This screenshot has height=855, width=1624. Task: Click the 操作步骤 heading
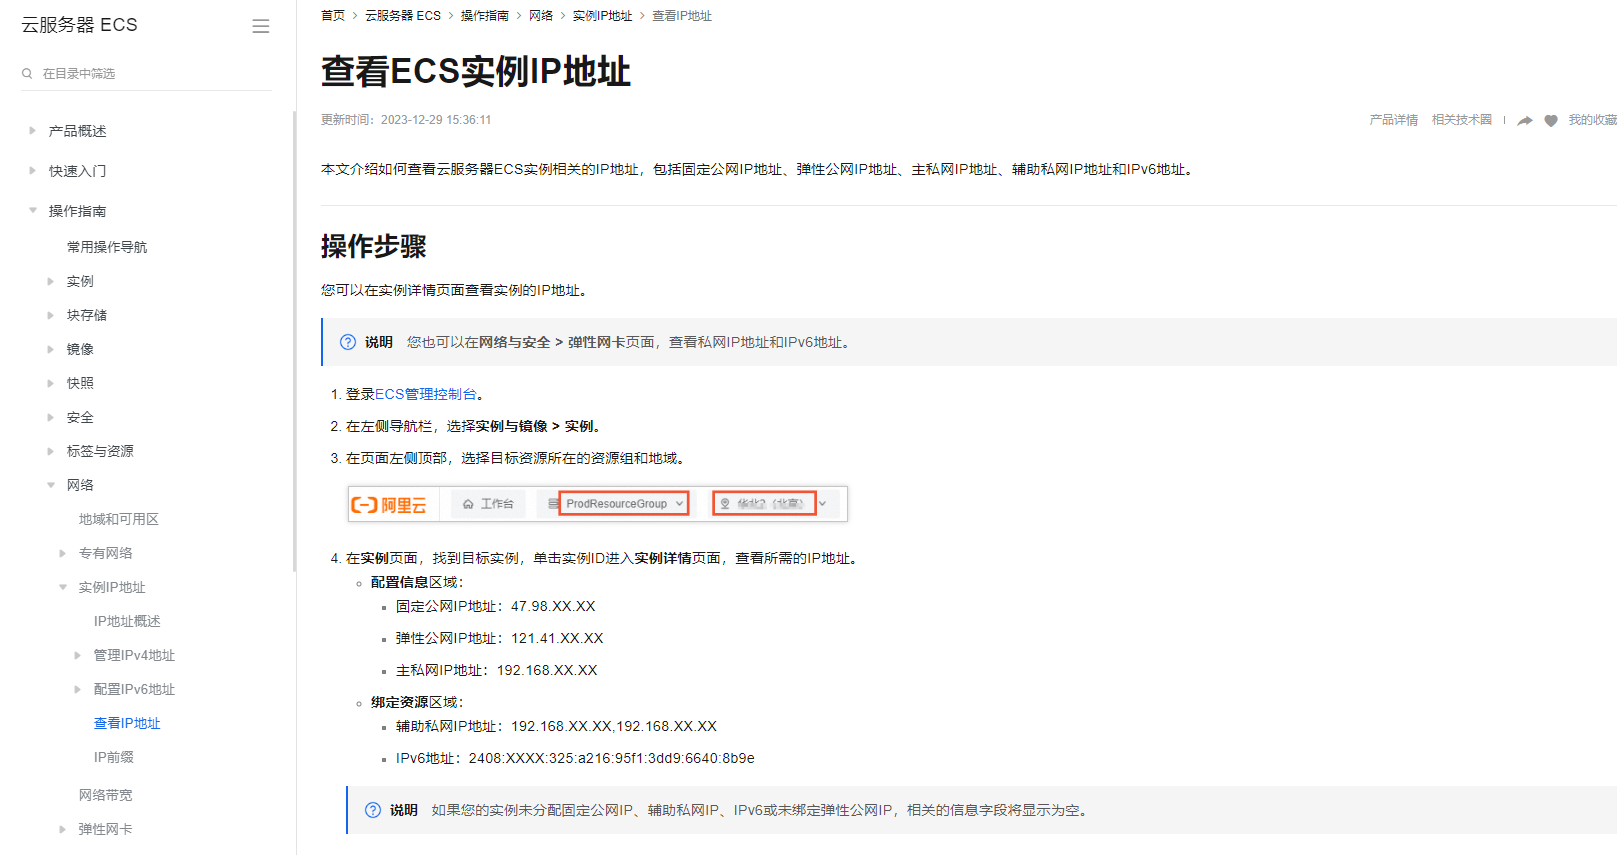coord(374,247)
